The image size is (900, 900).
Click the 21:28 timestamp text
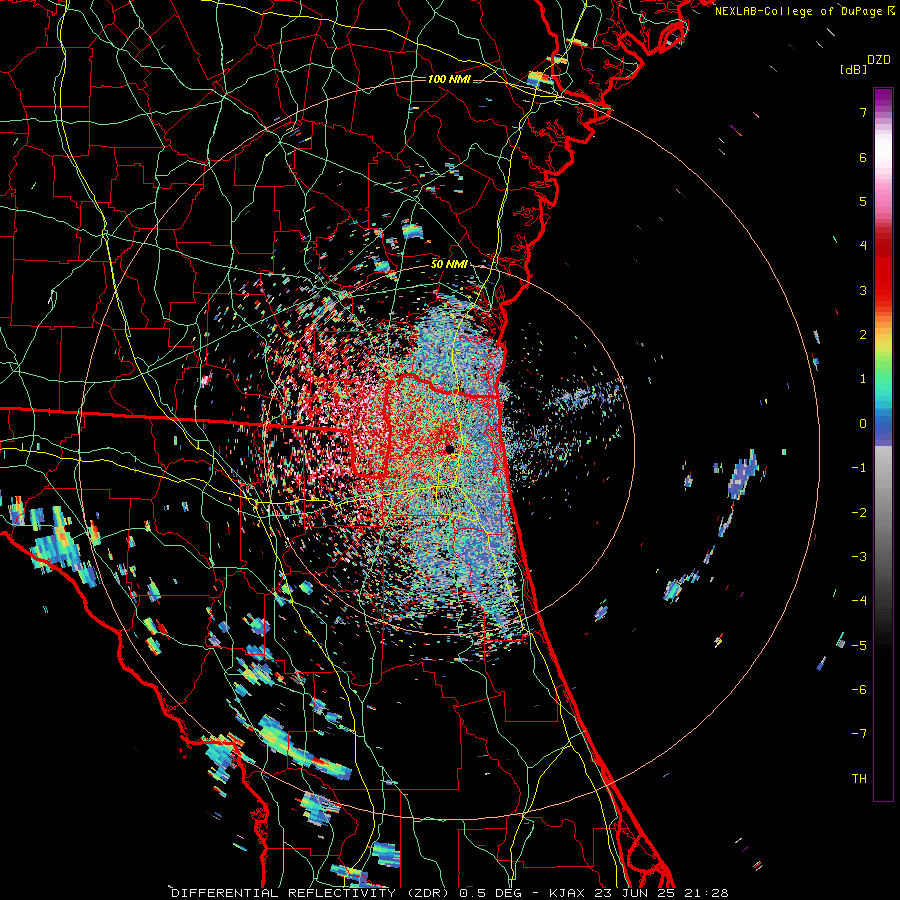tap(706, 893)
